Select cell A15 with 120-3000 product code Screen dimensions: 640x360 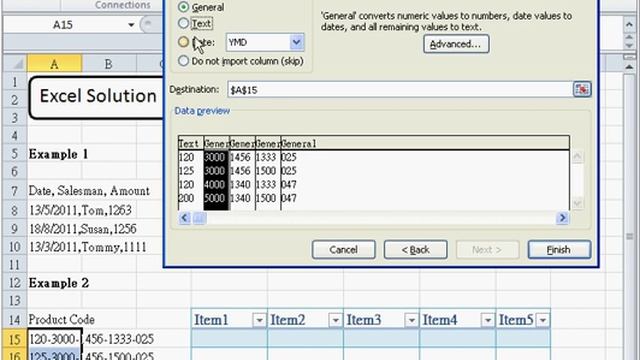point(54,339)
